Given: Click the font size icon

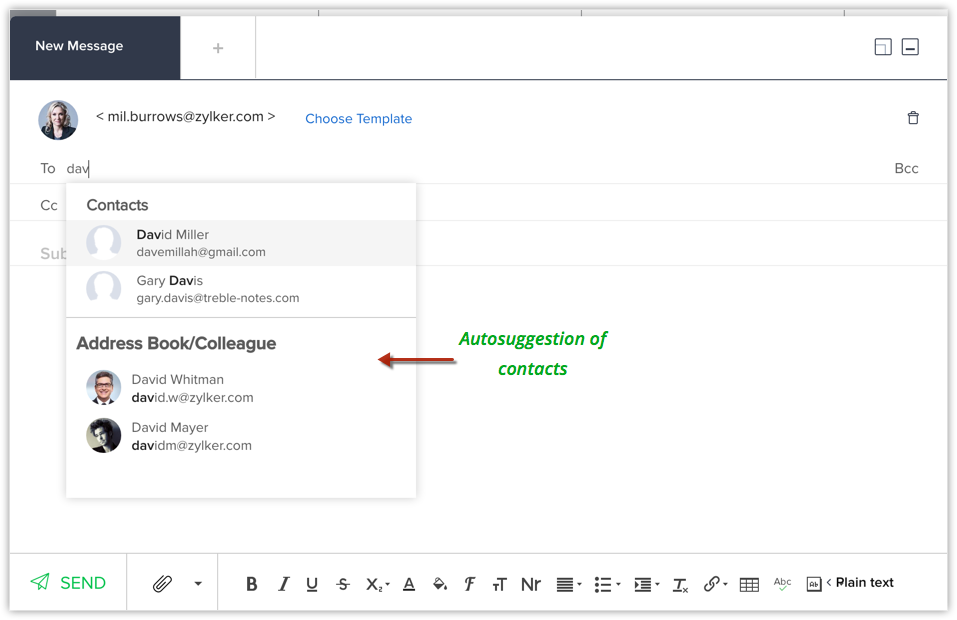Looking at the screenshot, I should (x=499, y=584).
